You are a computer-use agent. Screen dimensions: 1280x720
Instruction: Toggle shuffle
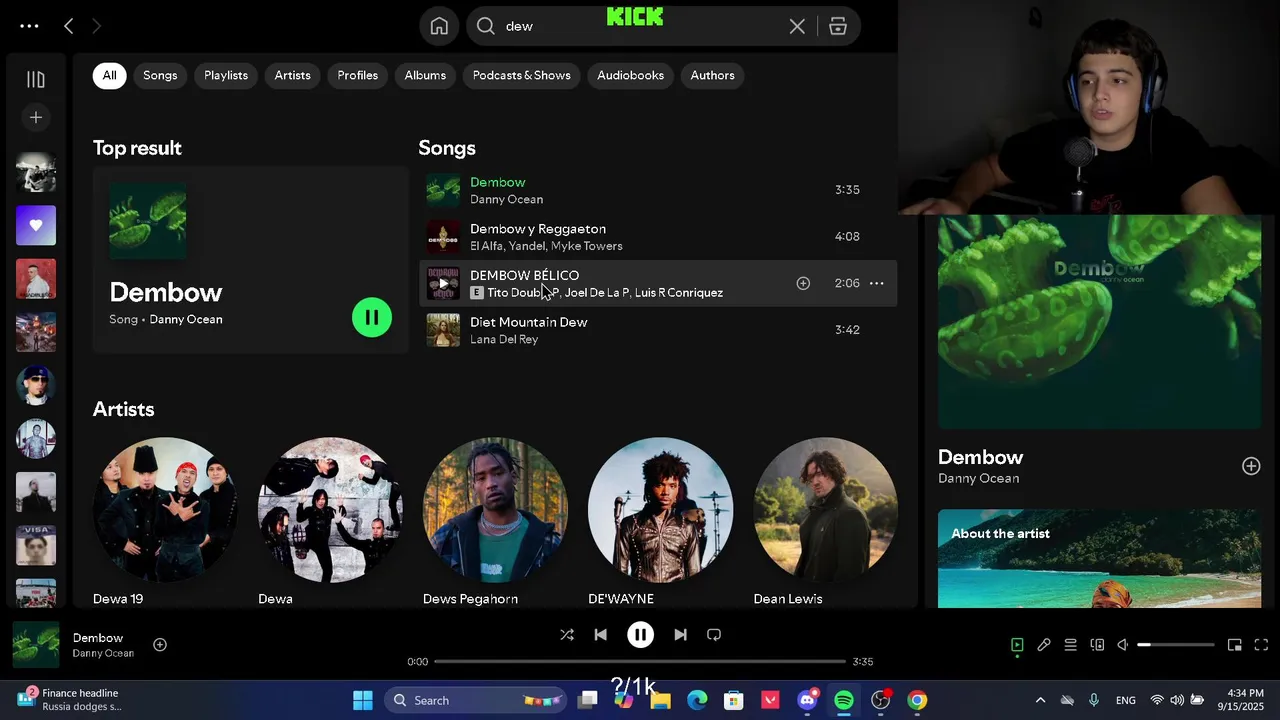[x=567, y=635]
